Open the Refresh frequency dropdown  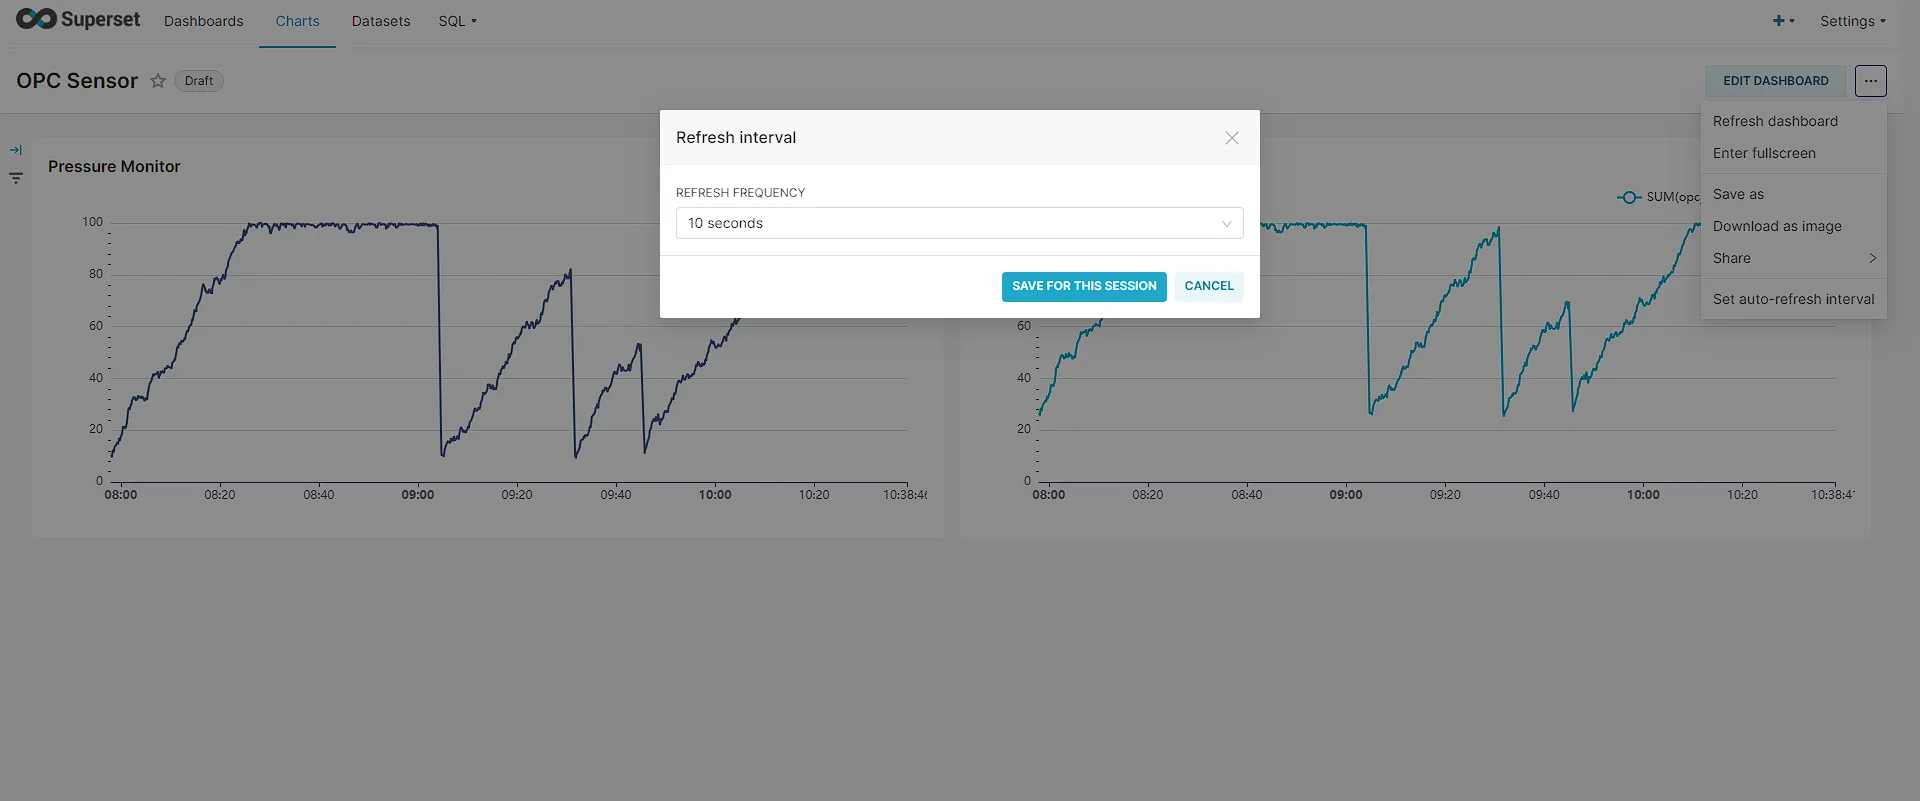(x=960, y=223)
